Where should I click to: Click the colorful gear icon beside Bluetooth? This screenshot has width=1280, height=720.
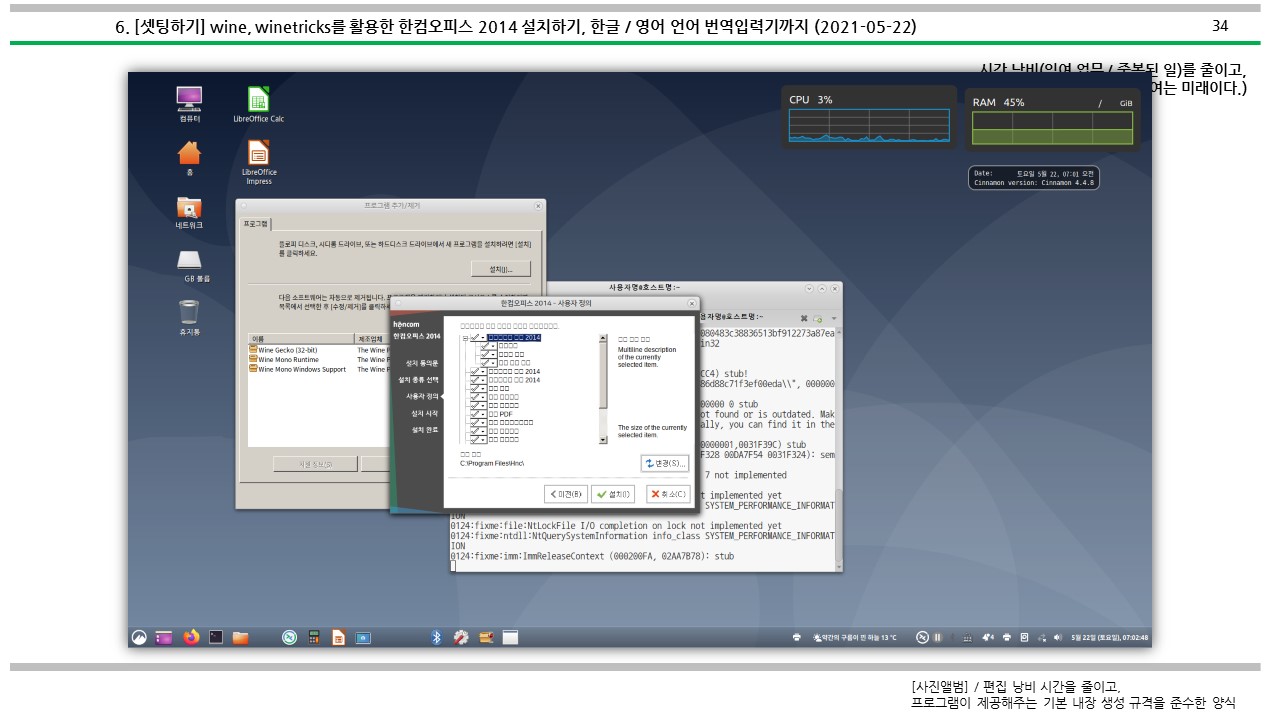pos(461,637)
